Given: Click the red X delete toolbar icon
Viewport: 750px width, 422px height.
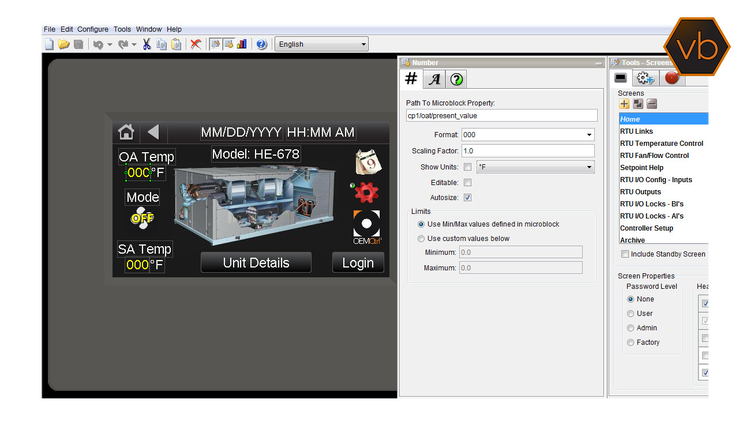Looking at the screenshot, I should tap(196, 44).
